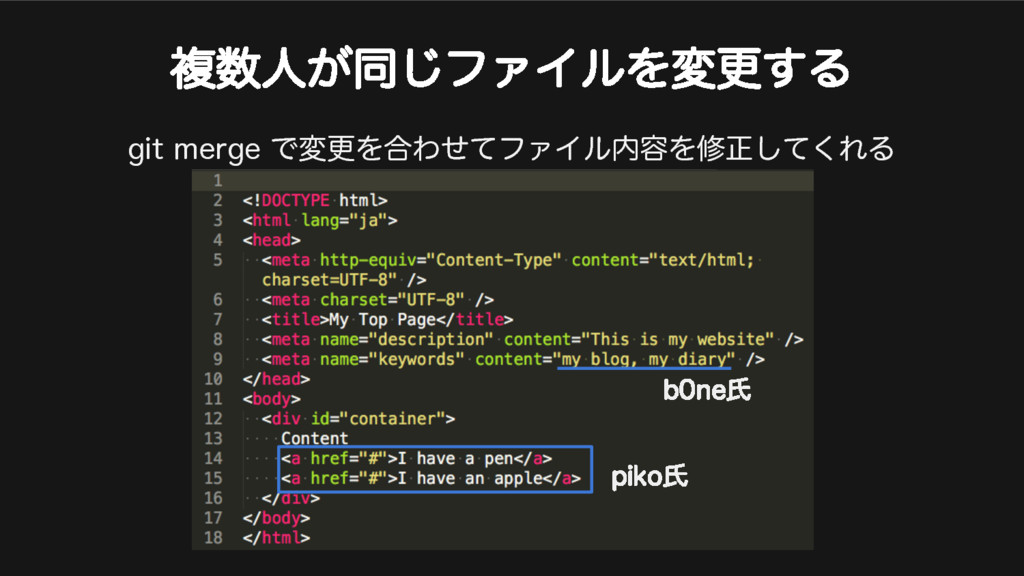
Task: Click the meta description "This is my website" line
Action: [532, 340]
